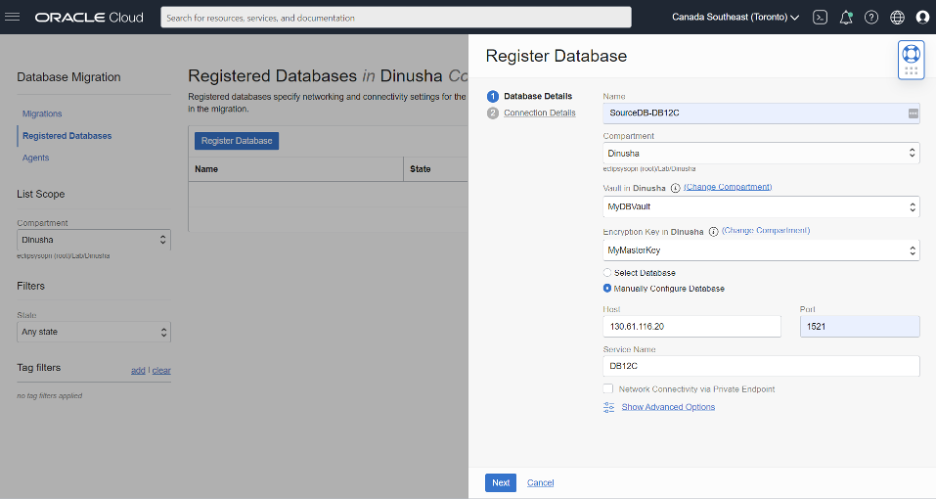Click info icon beside Encryption Key label

(713, 232)
